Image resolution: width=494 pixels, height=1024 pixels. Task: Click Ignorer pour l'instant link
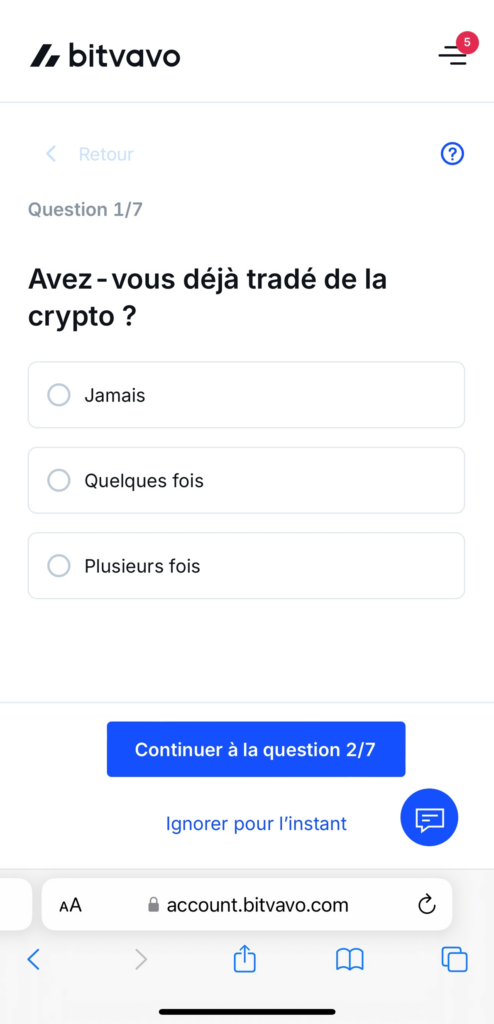pyautogui.click(x=256, y=824)
